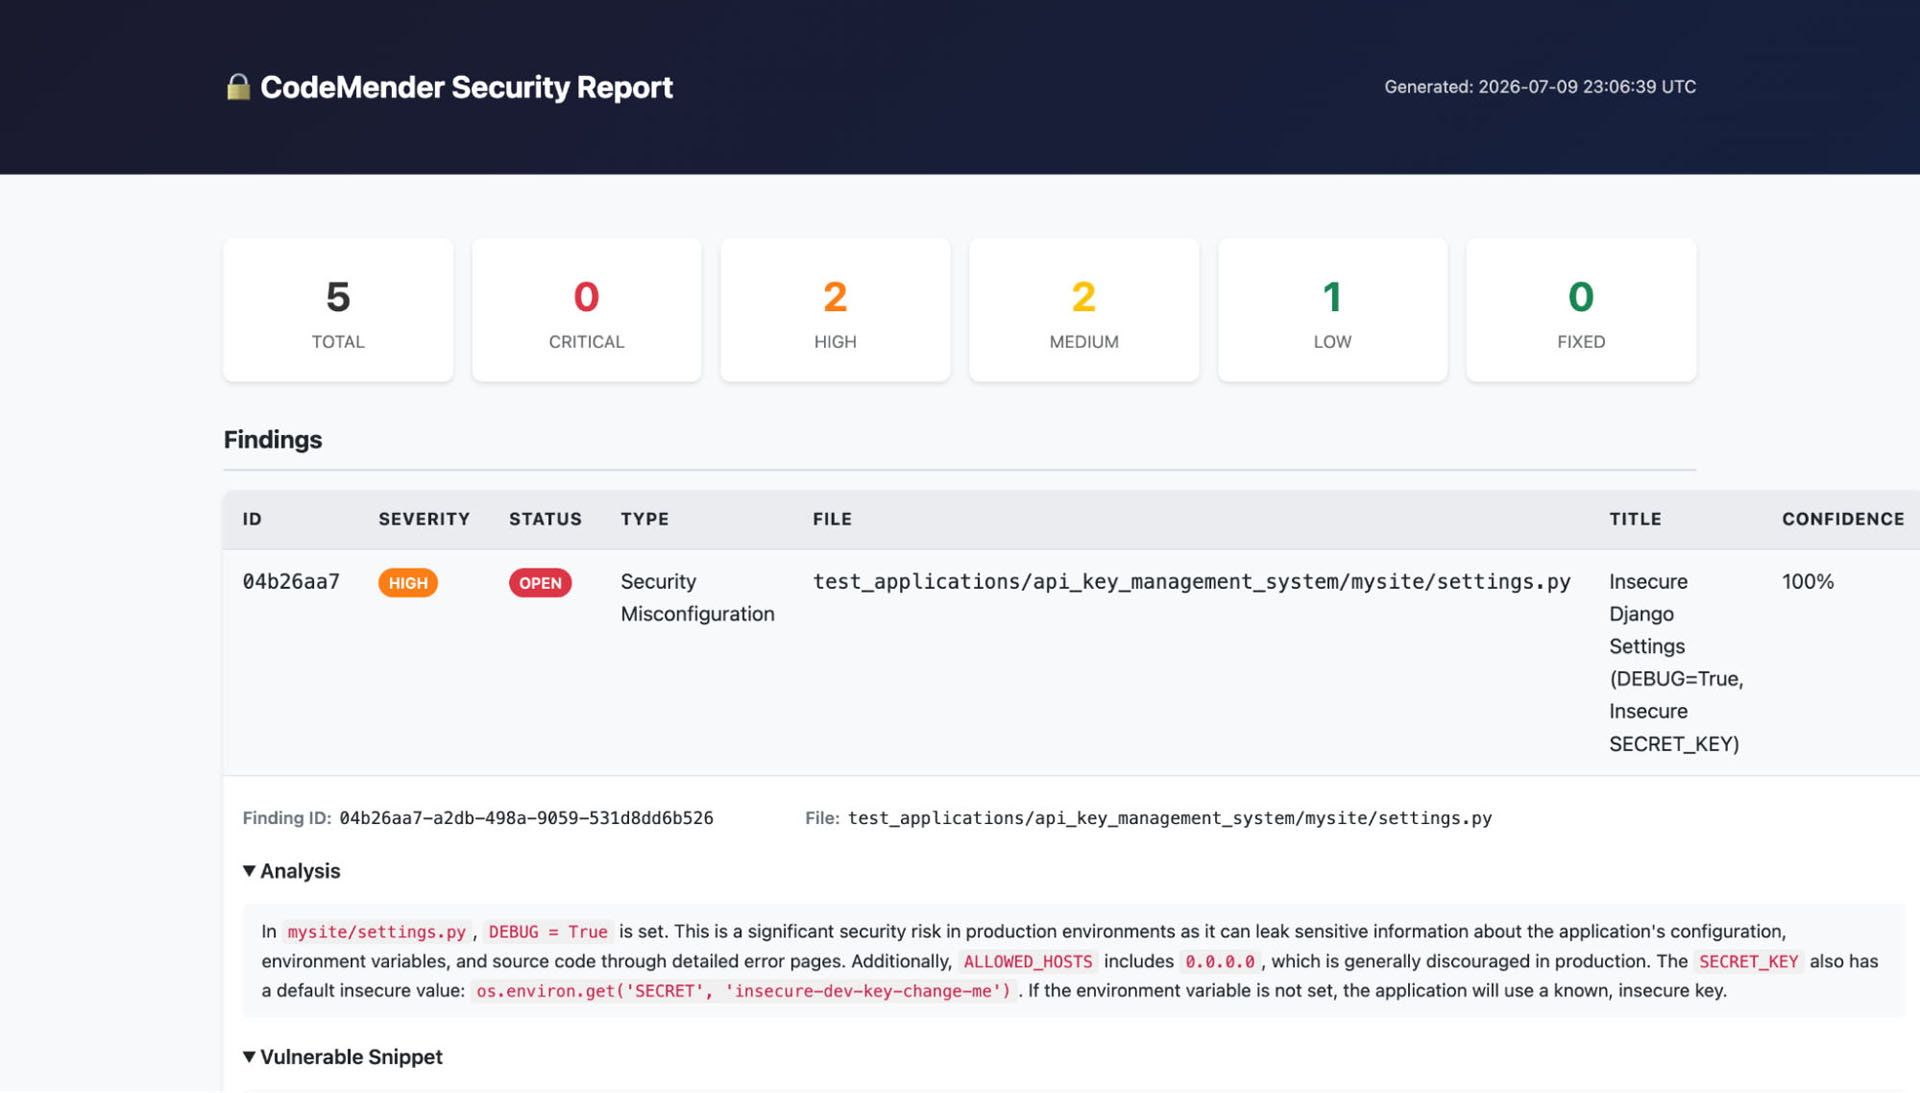
Task: Click the CONFIDENCE column header
Action: 1843,519
